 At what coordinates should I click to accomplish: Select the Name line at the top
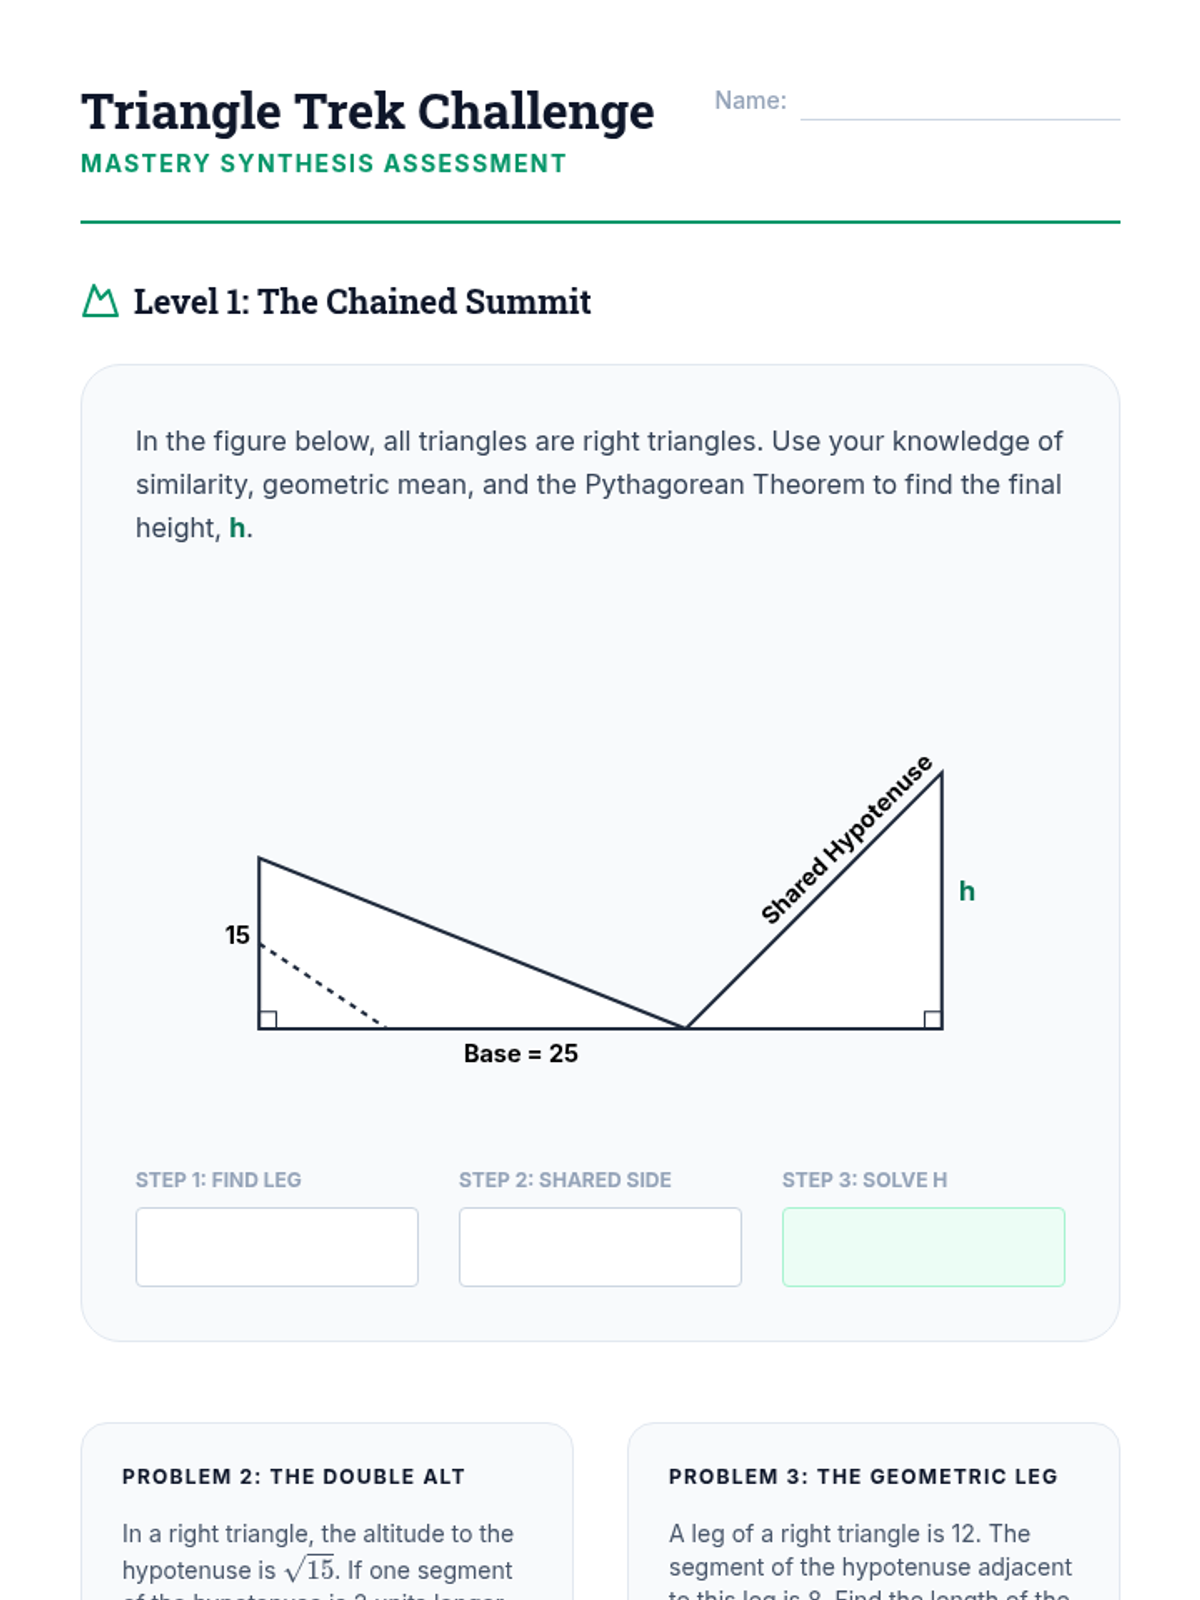click(x=960, y=102)
